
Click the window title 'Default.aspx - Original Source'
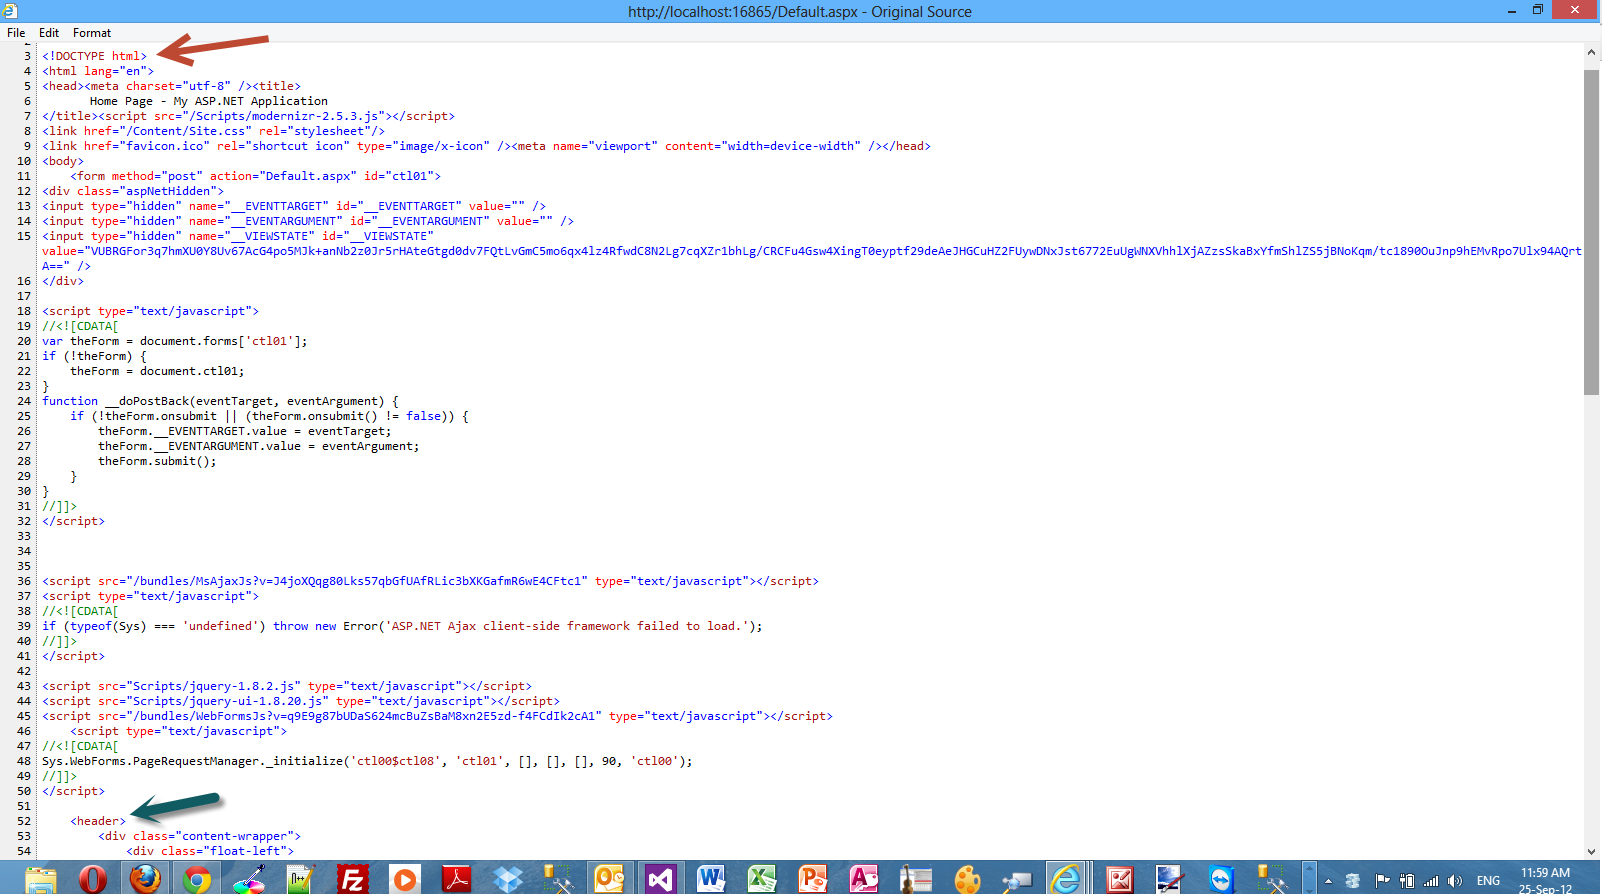(x=800, y=12)
